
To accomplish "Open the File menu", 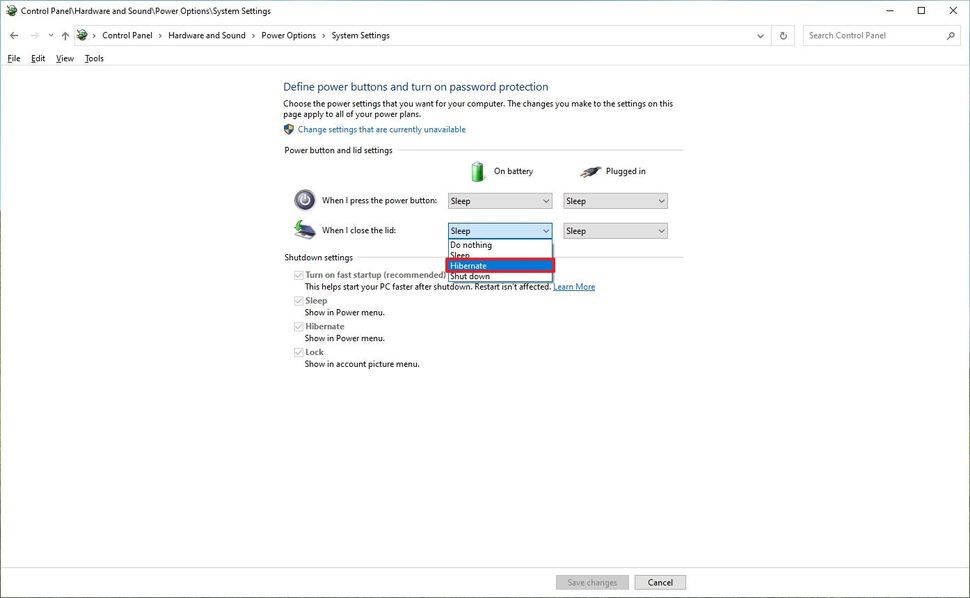I will (13, 58).
